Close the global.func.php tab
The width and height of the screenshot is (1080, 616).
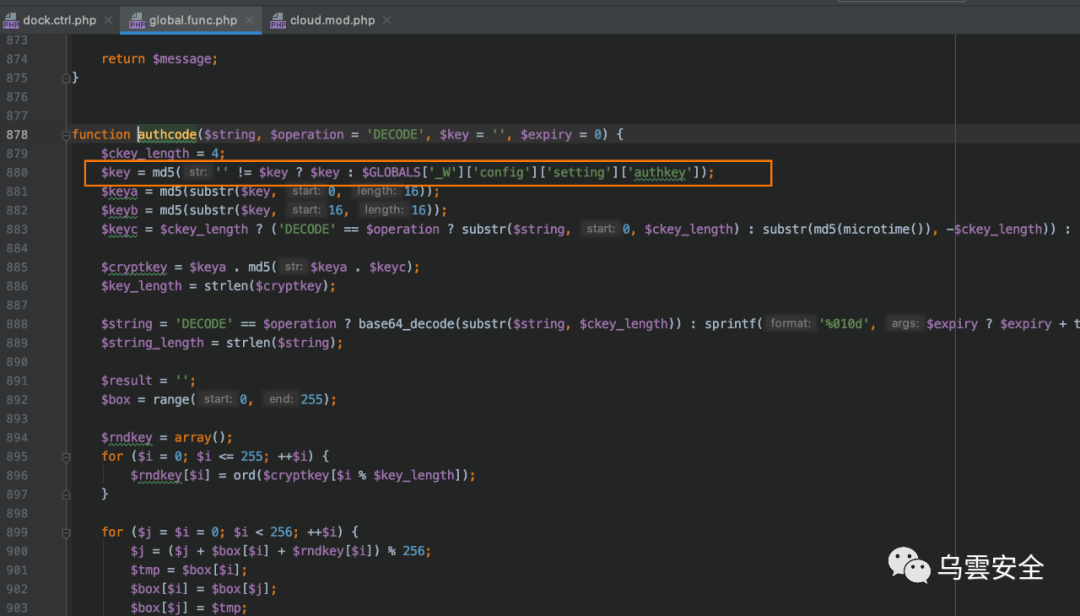[249, 20]
